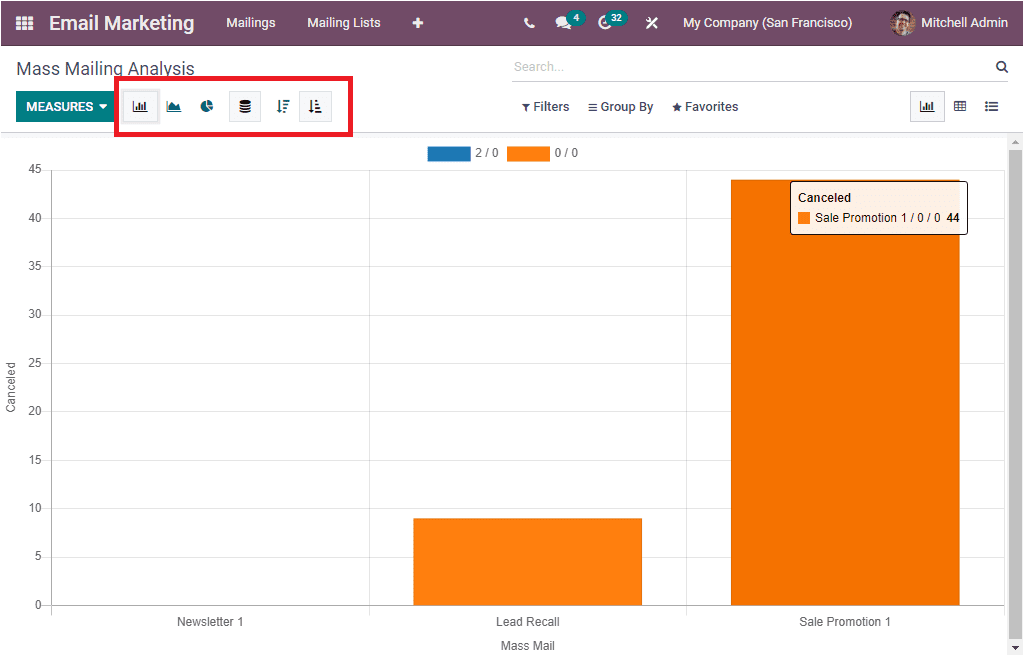Open the Mailings menu
Viewport: 1024px width, 656px height.
251,22
